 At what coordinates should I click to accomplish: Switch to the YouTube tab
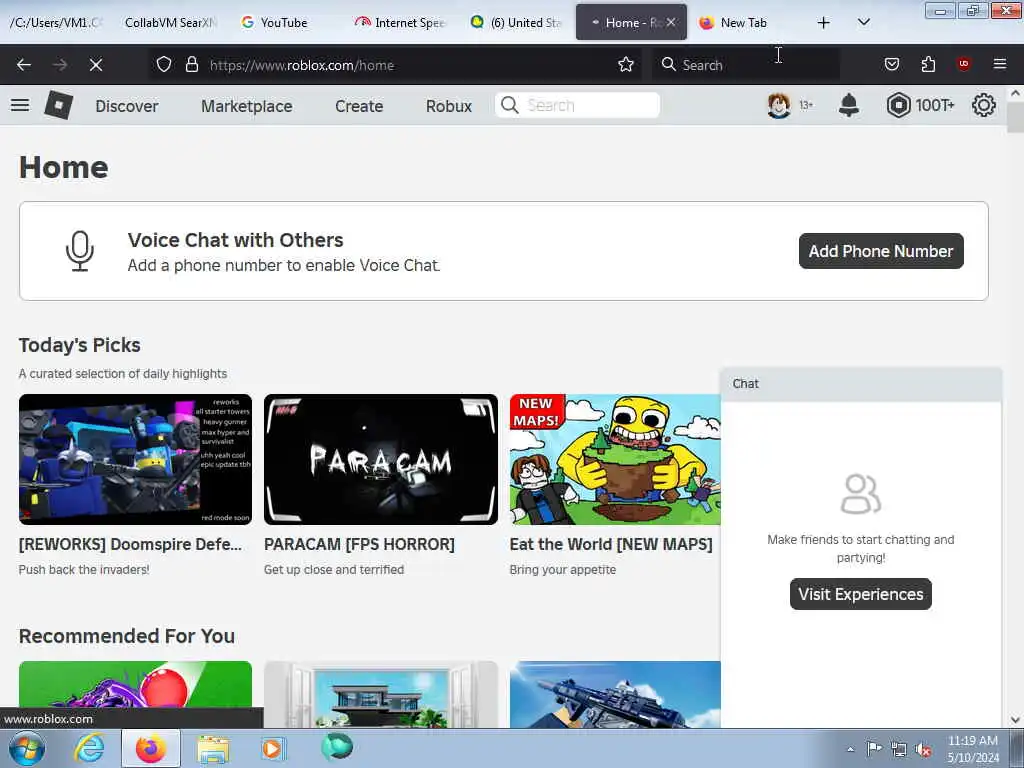pos(284,23)
